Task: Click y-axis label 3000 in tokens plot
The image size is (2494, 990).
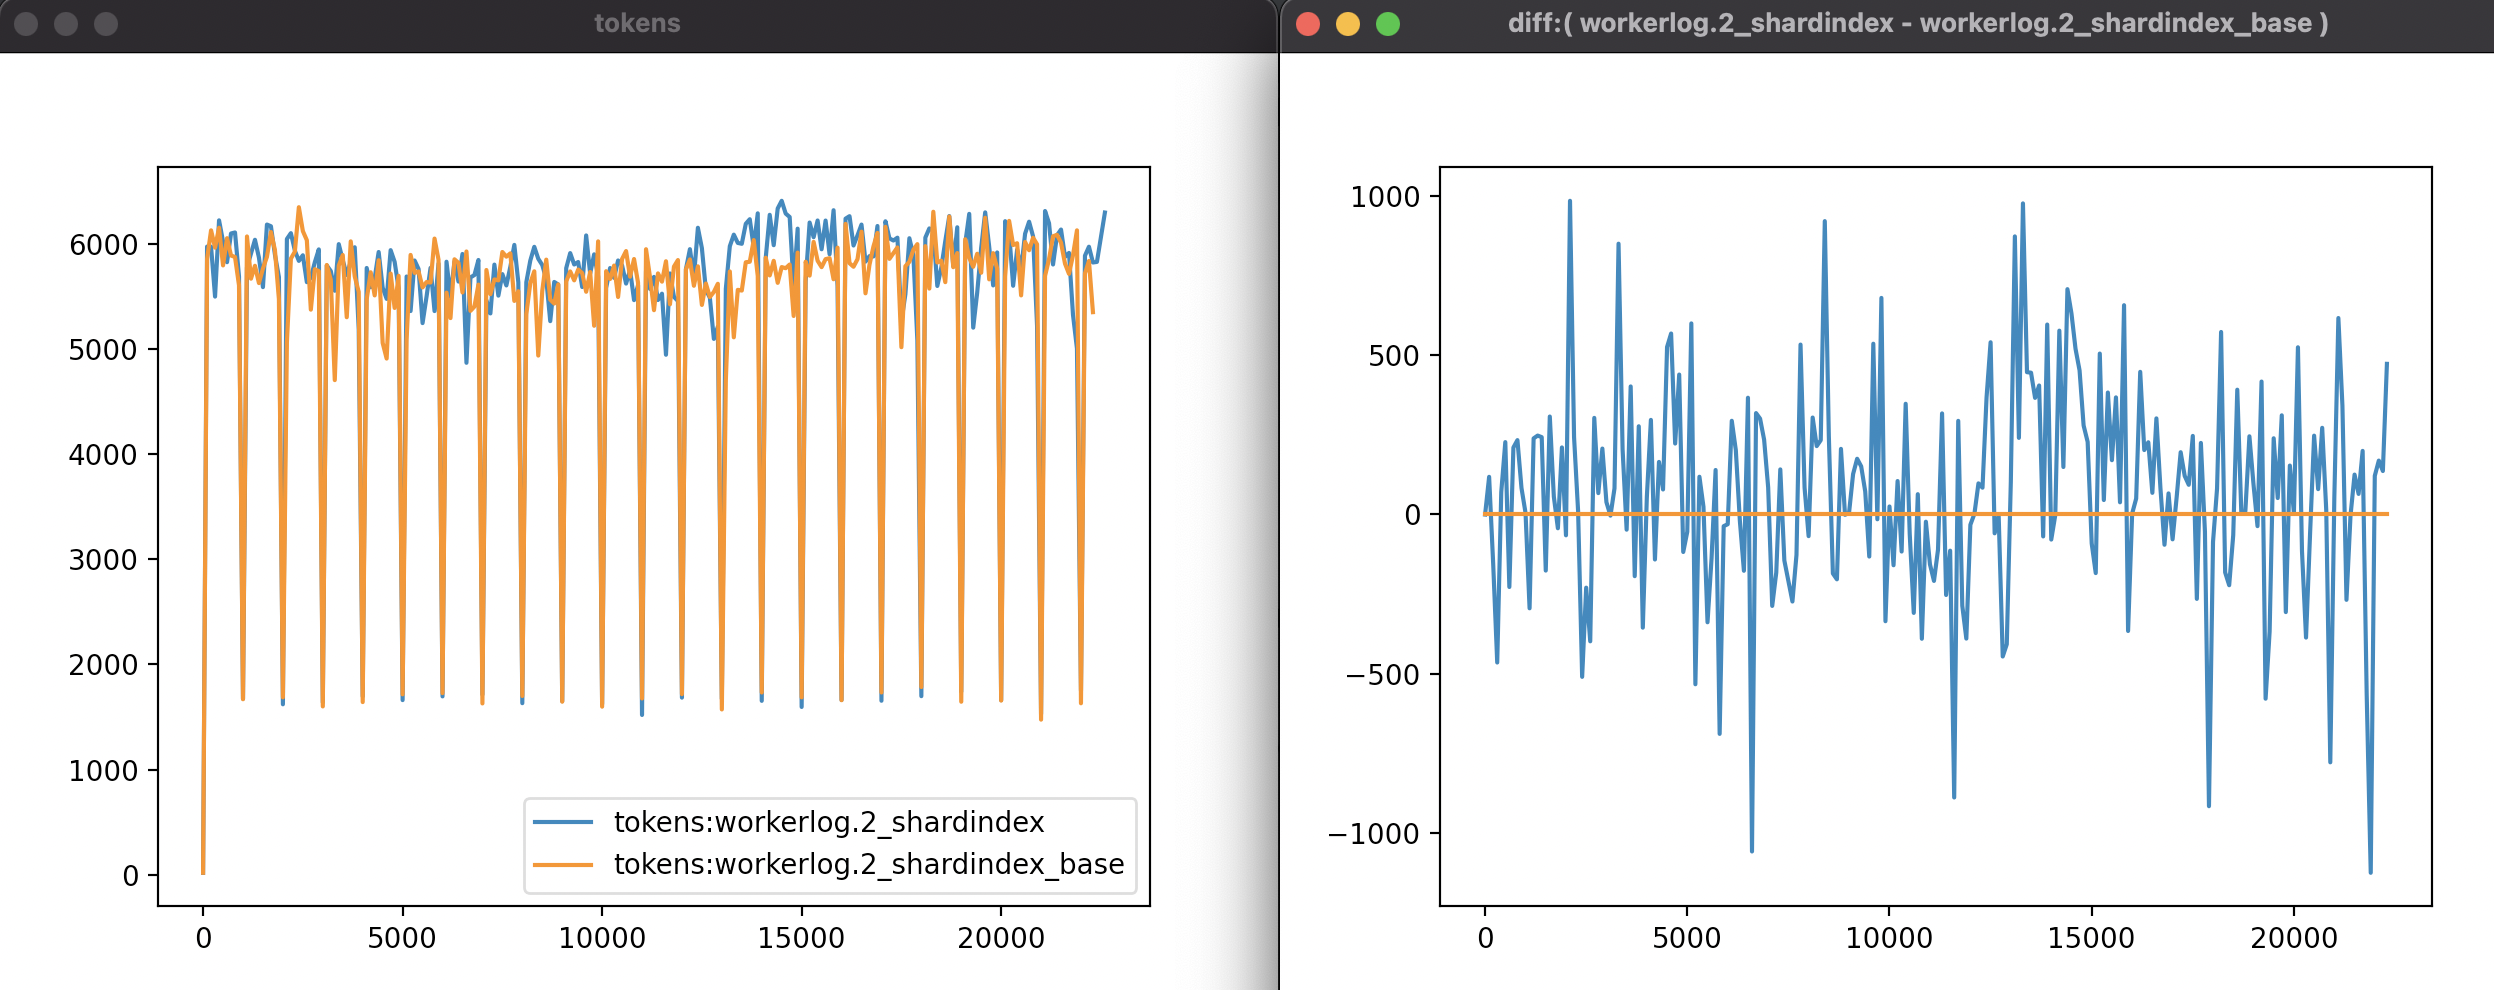Action: coord(103,560)
